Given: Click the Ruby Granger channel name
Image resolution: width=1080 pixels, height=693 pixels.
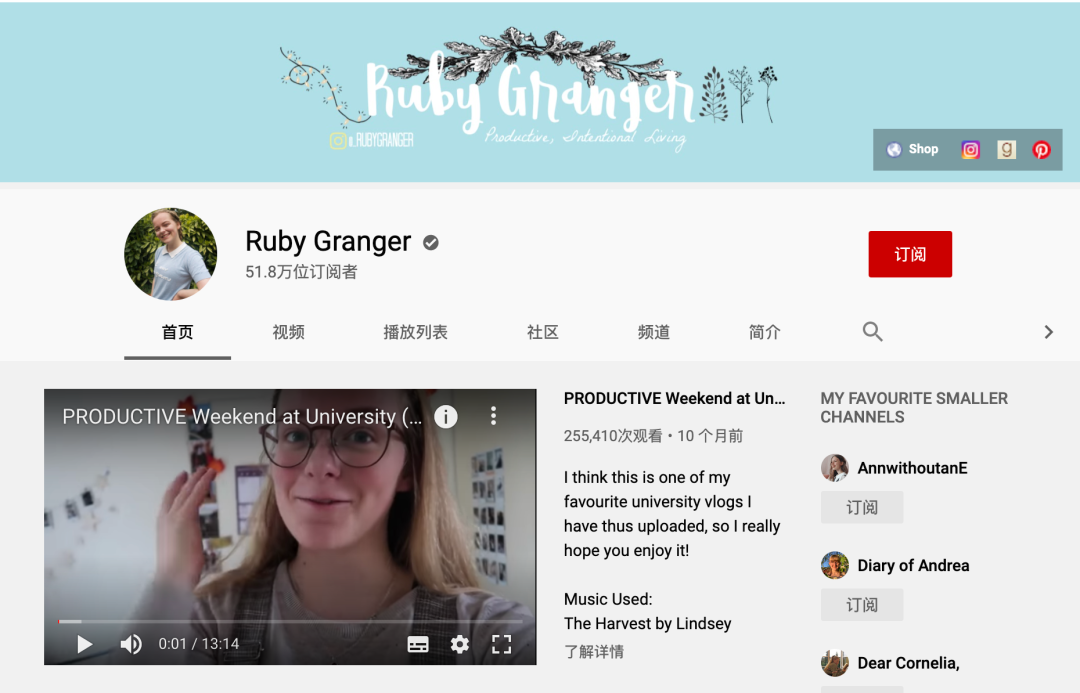Looking at the screenshot, I should [328, 241].
